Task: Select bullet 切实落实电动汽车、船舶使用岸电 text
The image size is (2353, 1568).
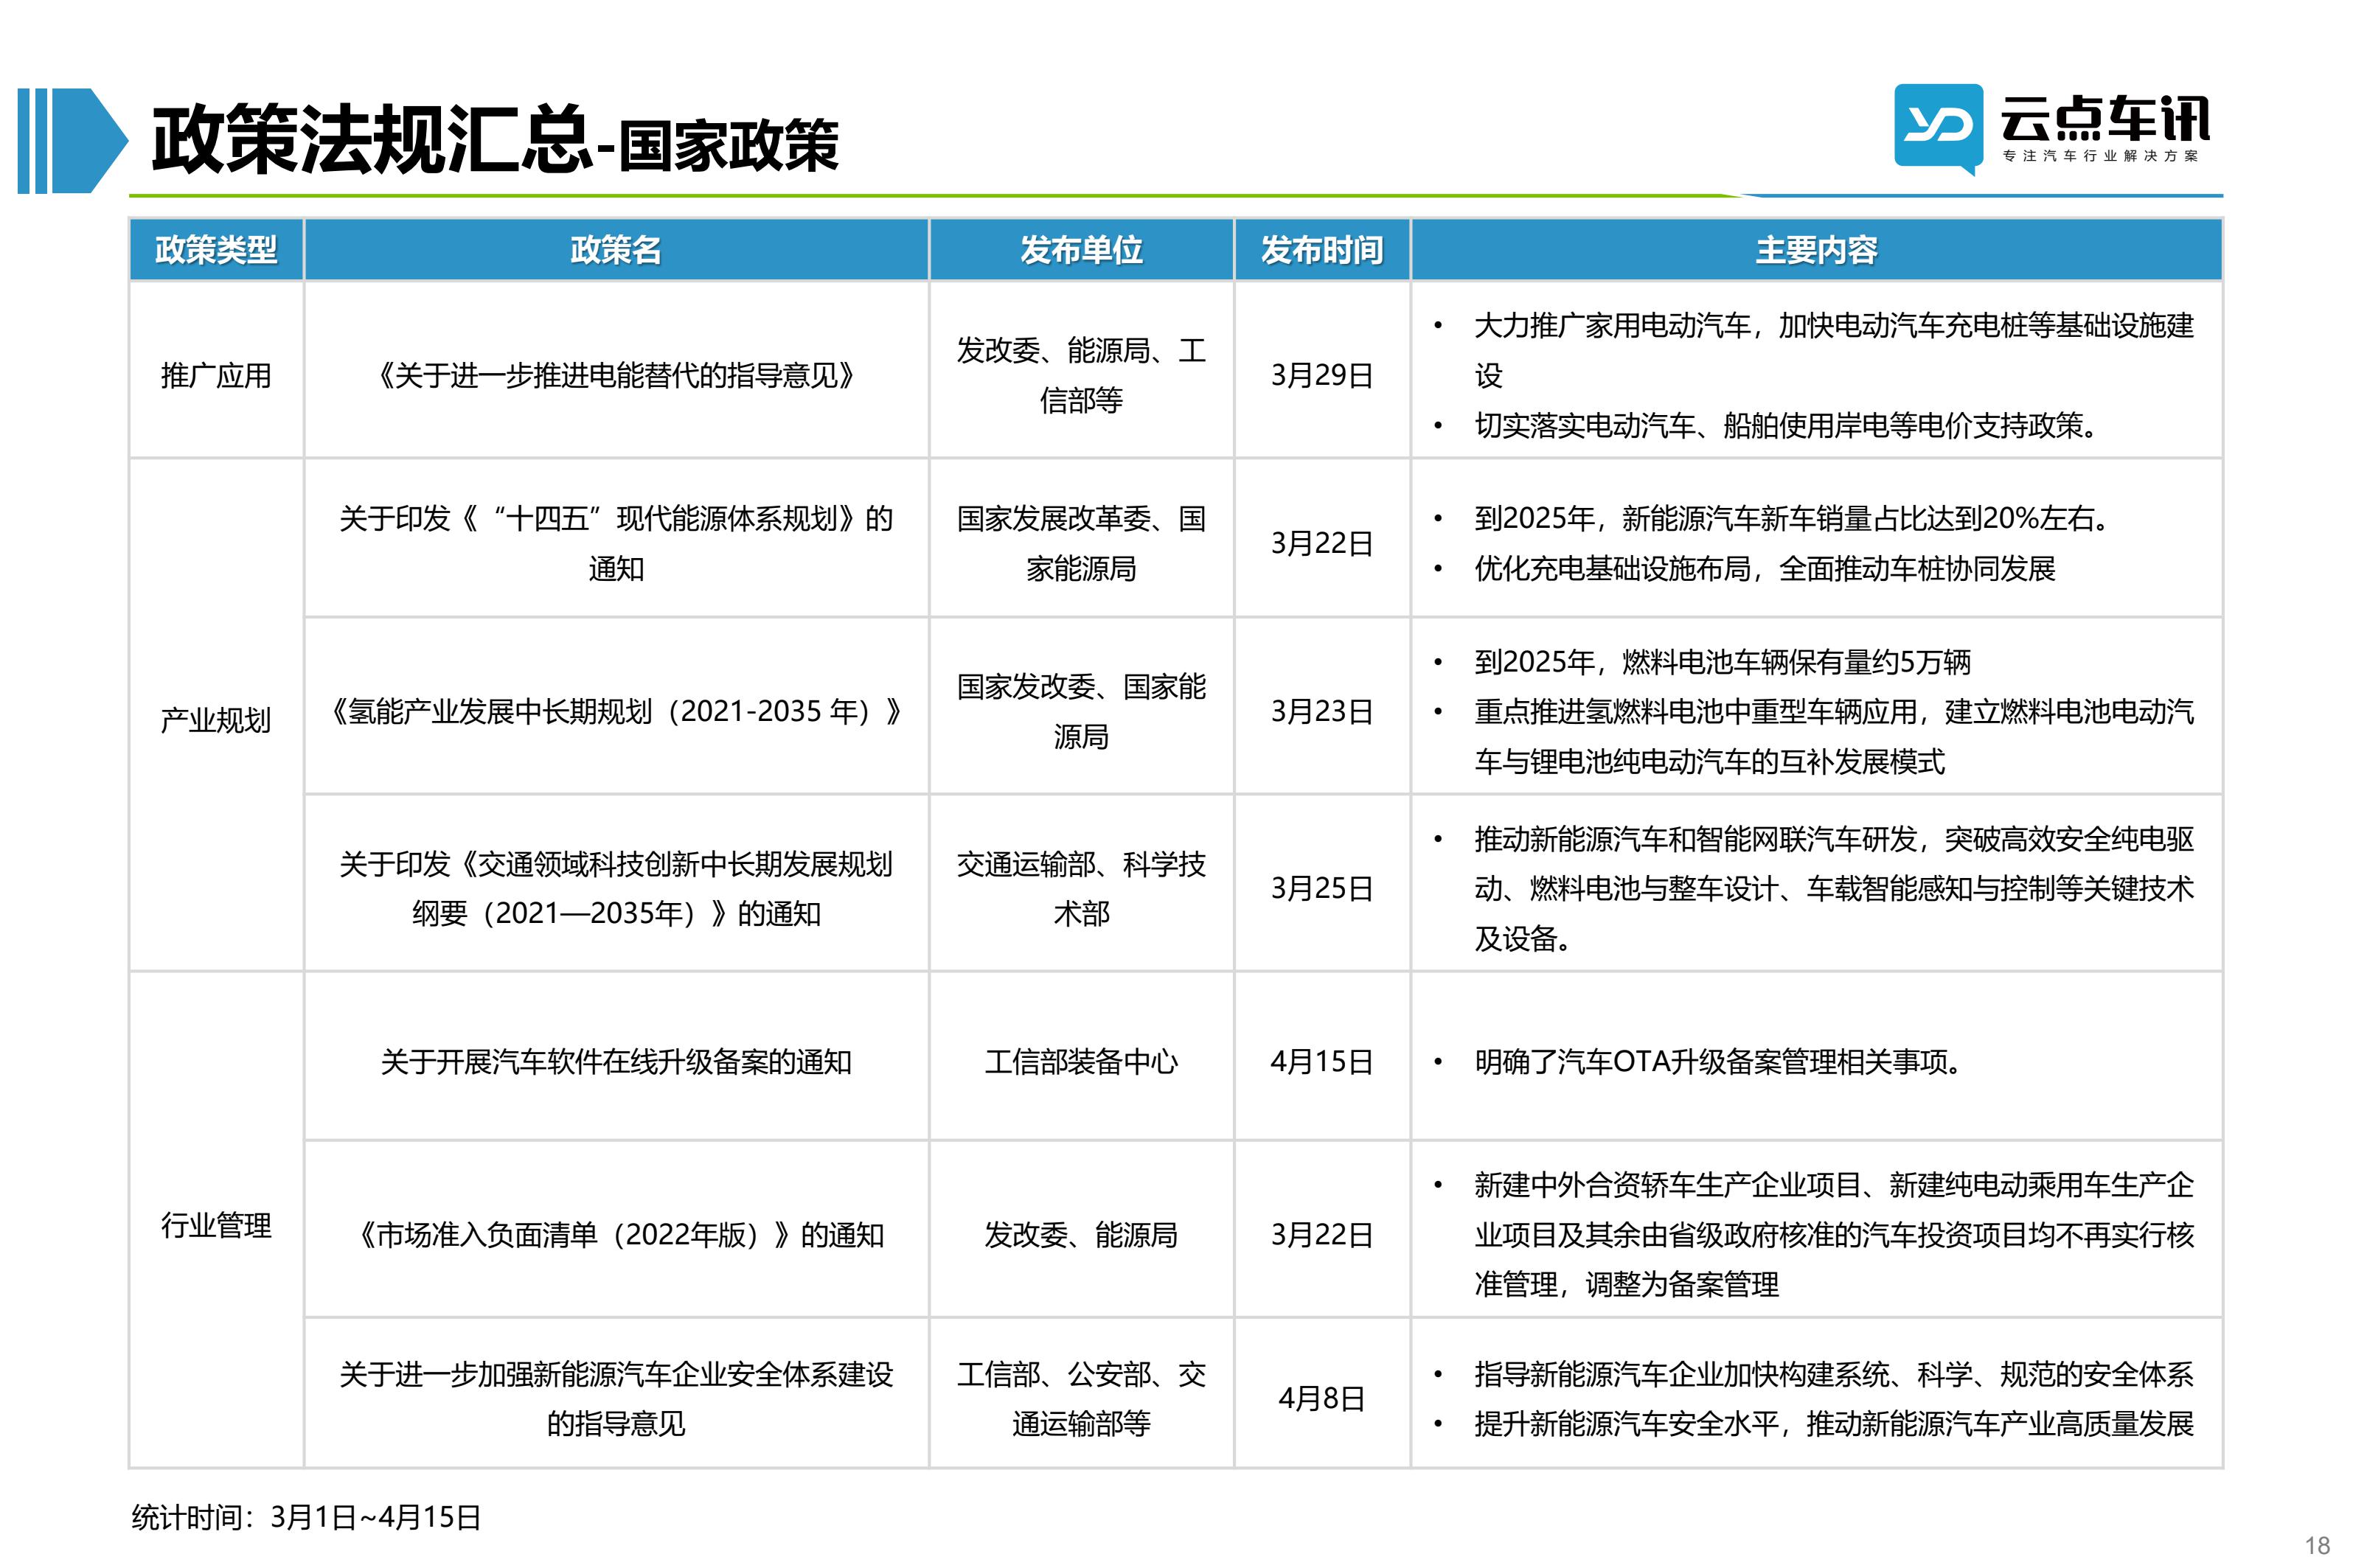Action: pos(1787,426)
